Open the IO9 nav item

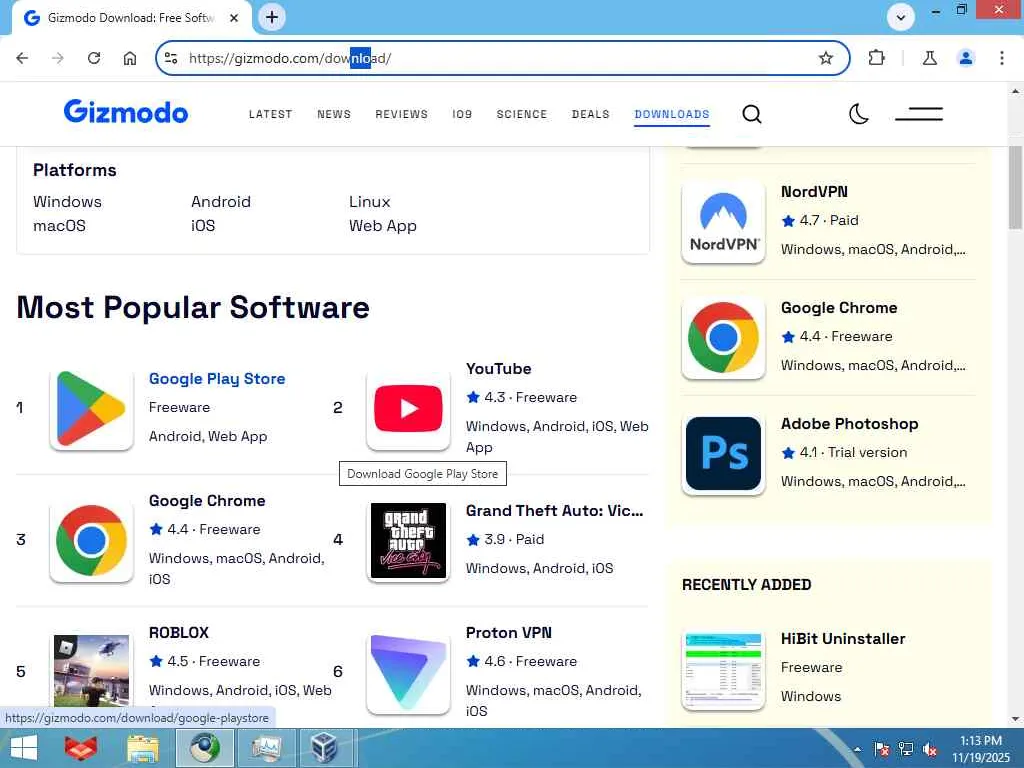tap(462, 114)
